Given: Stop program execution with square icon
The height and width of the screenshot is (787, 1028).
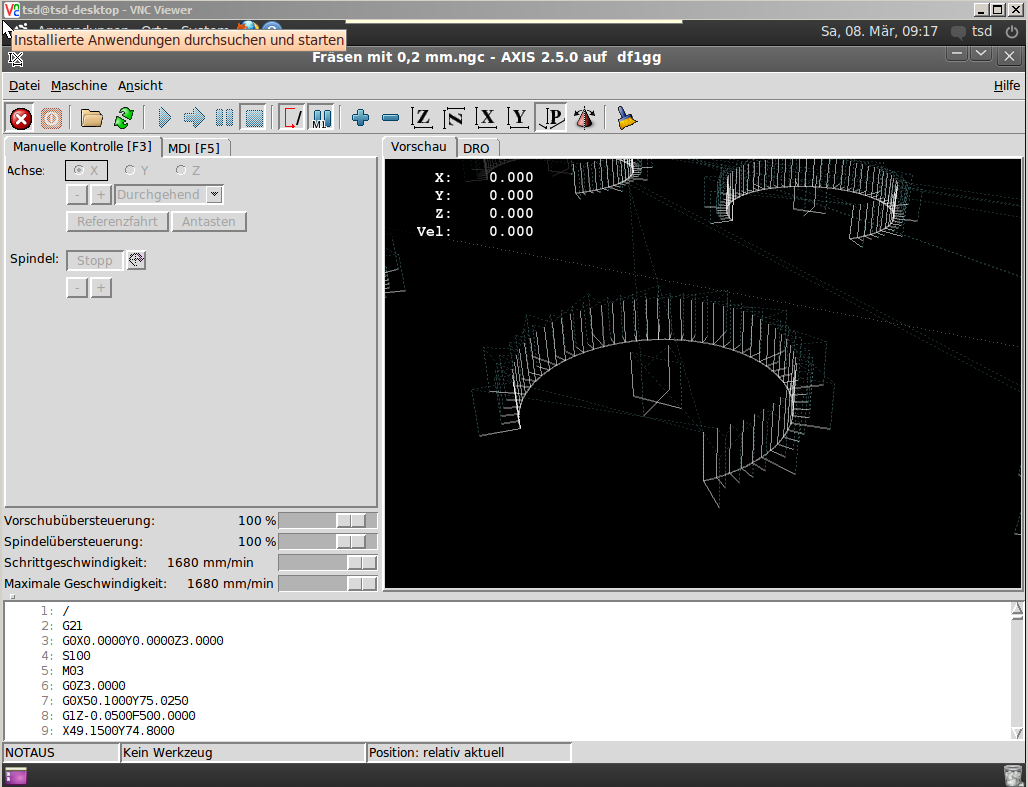Looking at the screenshot, I should click(x=254, y=119).
